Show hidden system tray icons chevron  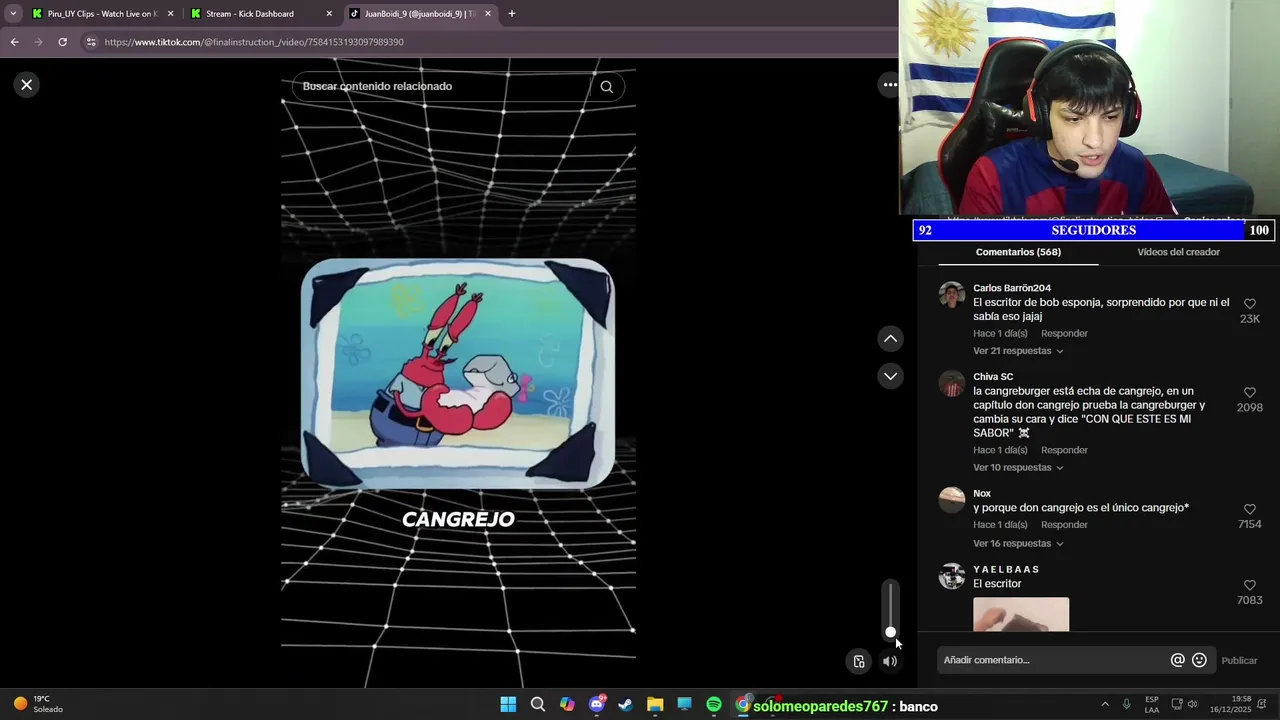pos(1105,705)
